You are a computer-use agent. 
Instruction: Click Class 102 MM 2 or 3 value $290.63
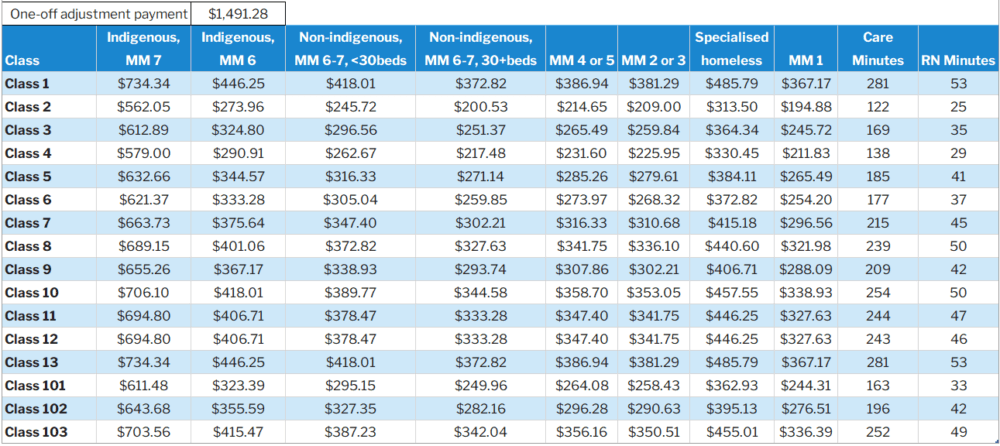tap(653, 408)
